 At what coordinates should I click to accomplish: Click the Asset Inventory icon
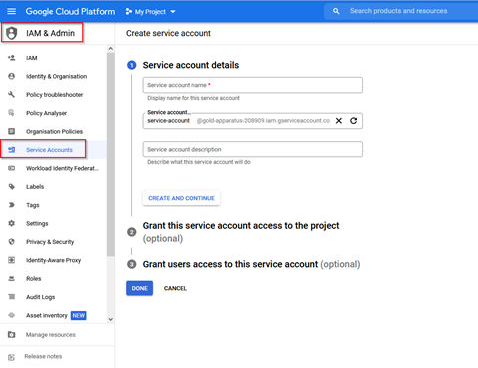(x=12, y=315)
